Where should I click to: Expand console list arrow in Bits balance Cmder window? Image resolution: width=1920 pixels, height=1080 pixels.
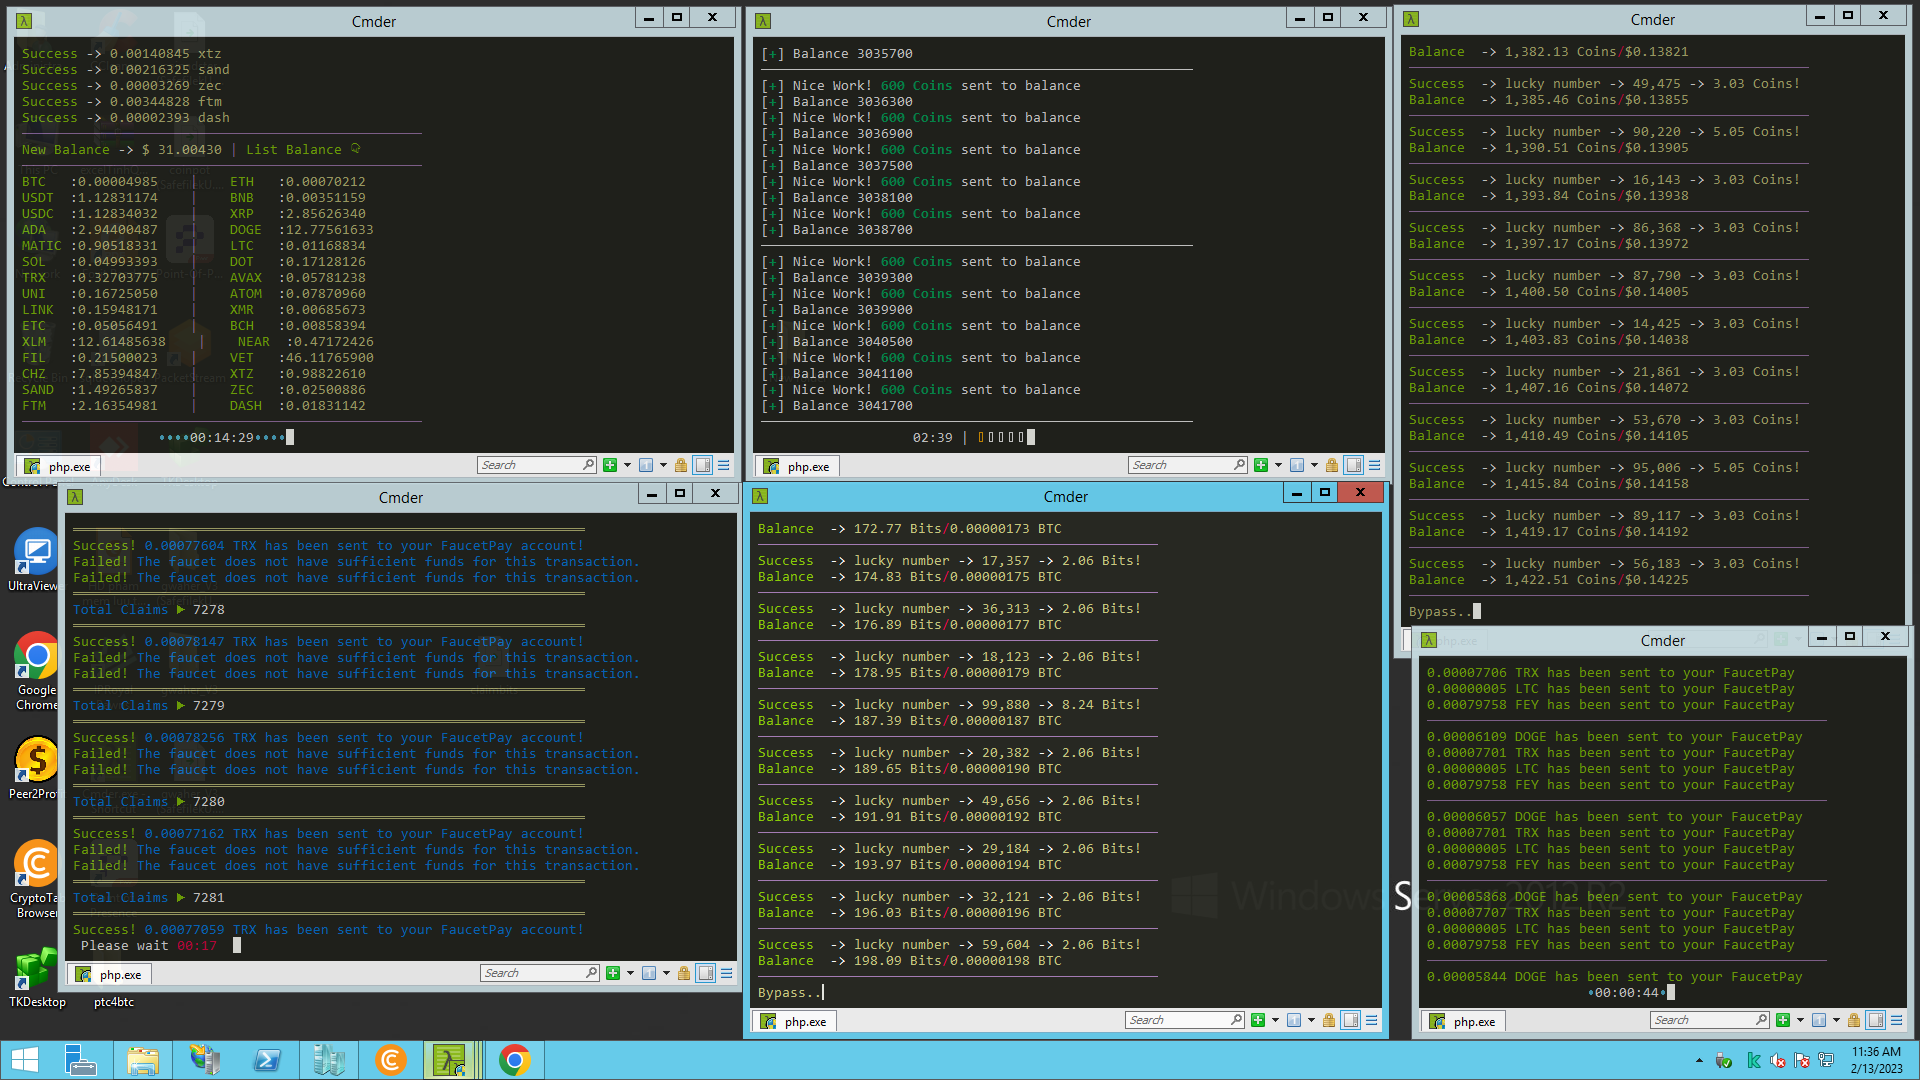1311,1020
